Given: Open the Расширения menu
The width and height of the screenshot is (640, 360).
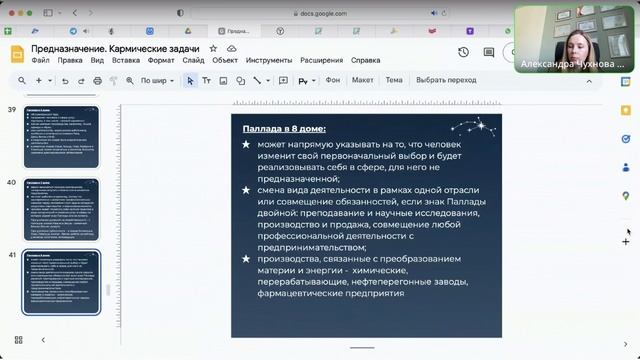Looking at the screenshot, I should click(322, 60).
